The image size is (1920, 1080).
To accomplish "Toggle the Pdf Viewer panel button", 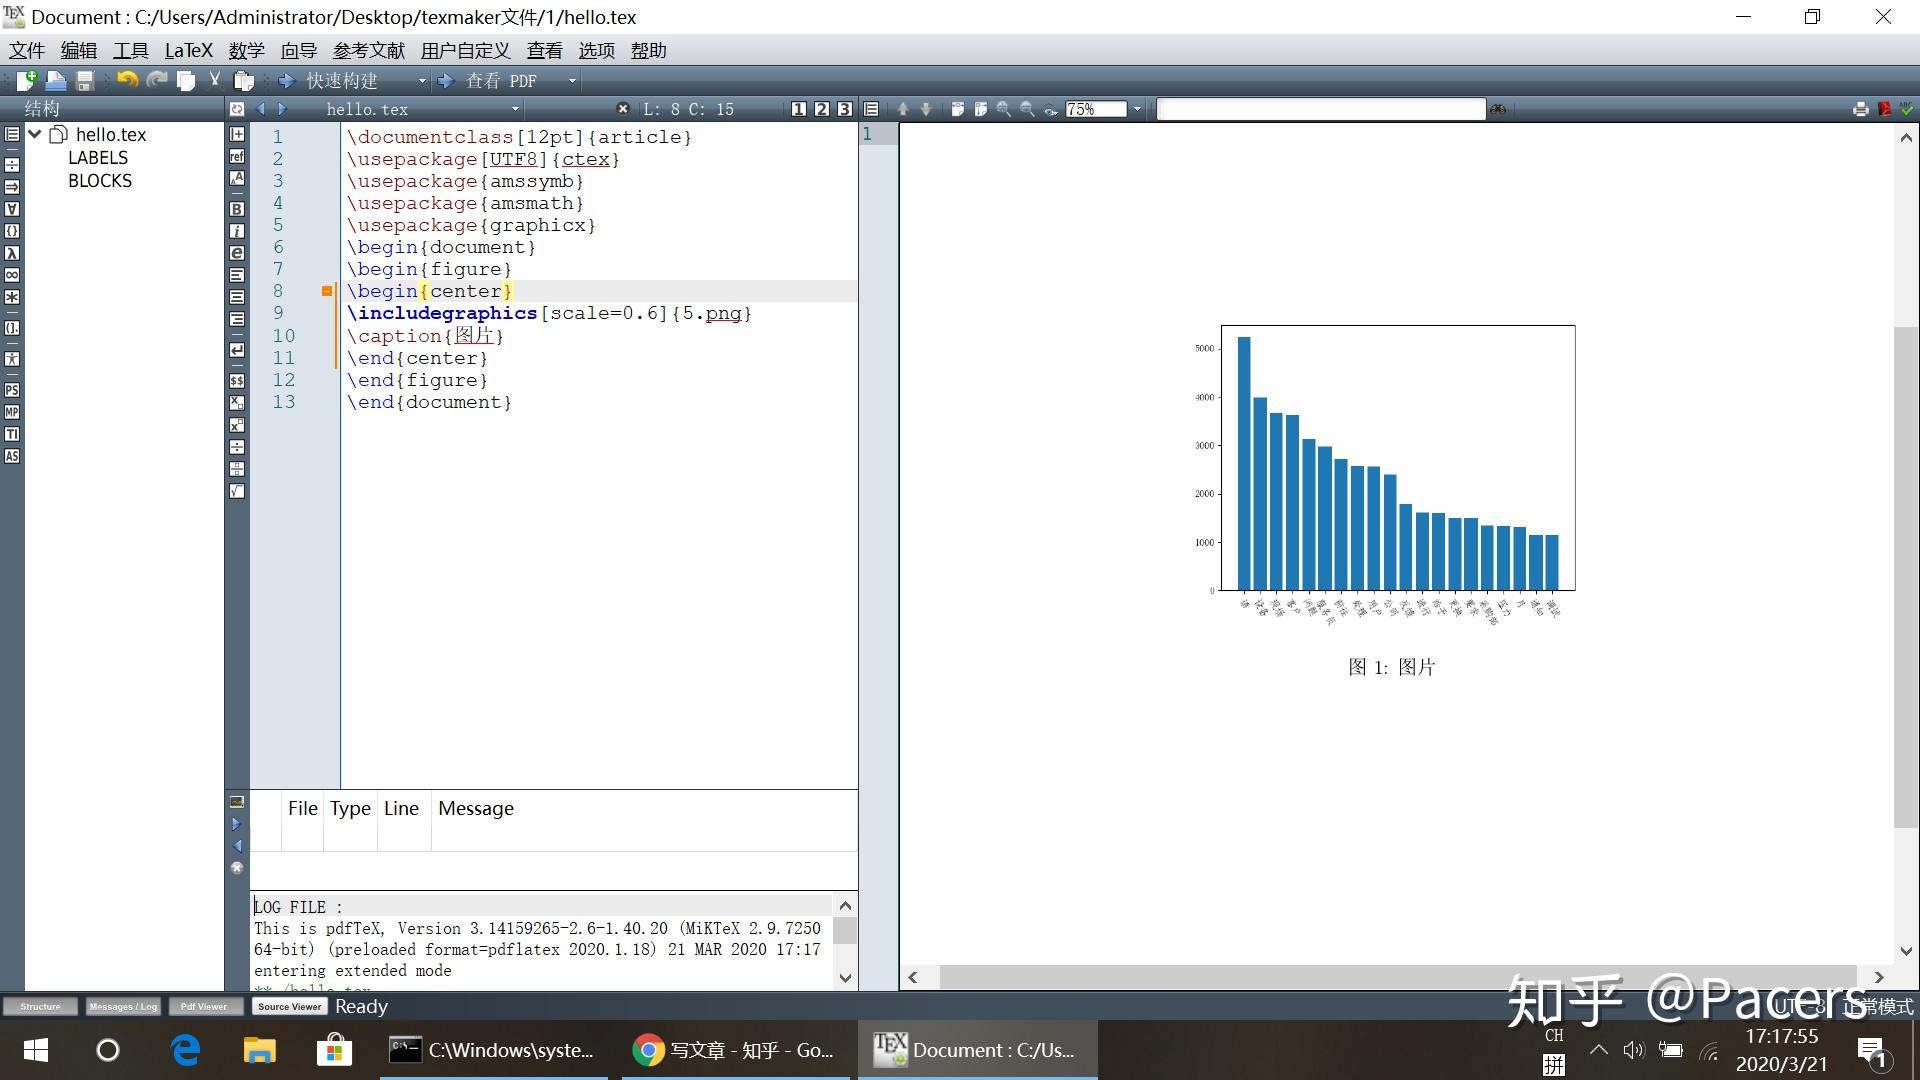I will (x=204, y=1006).
